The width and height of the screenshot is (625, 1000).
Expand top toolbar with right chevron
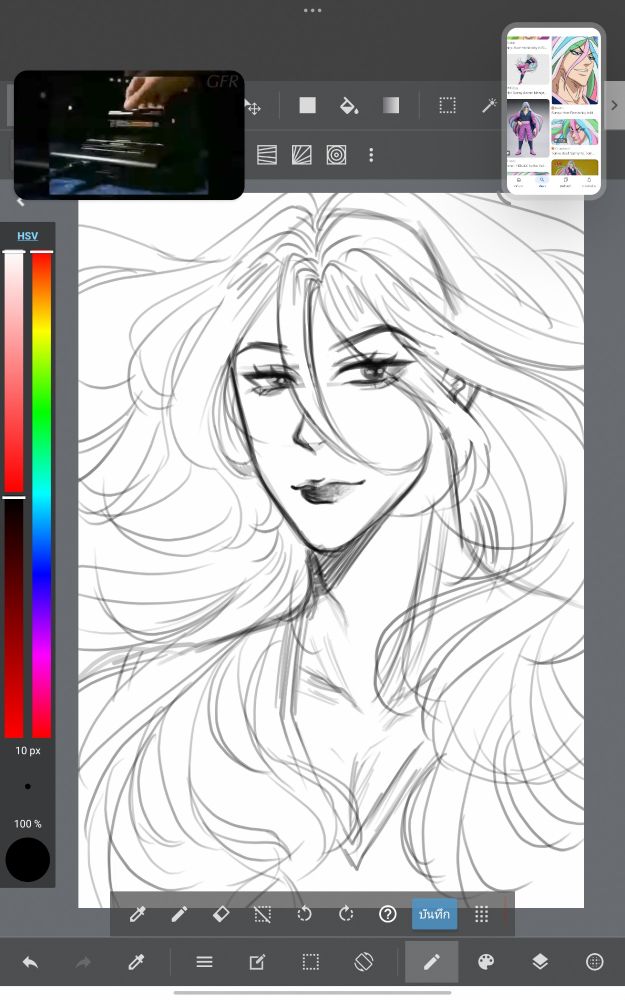(614, 105)
